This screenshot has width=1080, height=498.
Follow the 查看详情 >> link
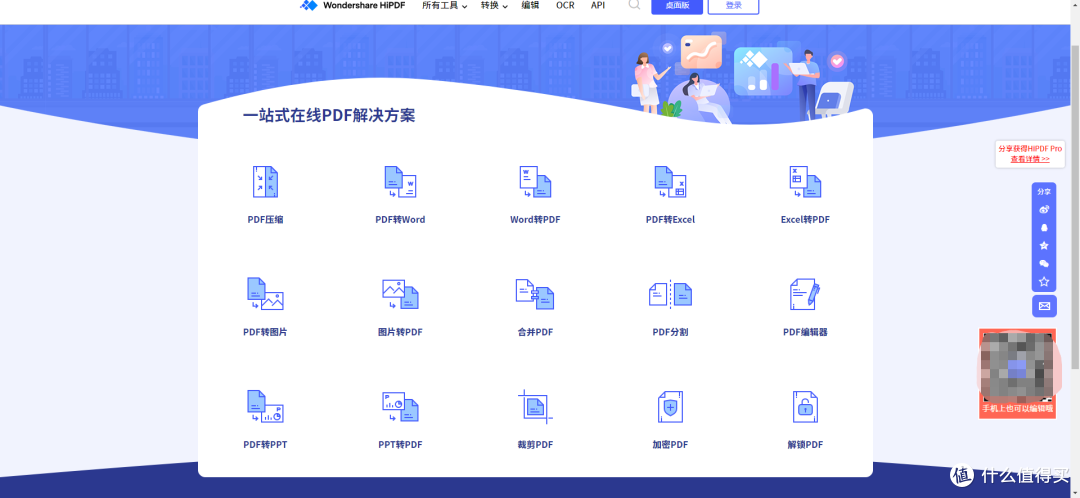tap(1030, 159)
